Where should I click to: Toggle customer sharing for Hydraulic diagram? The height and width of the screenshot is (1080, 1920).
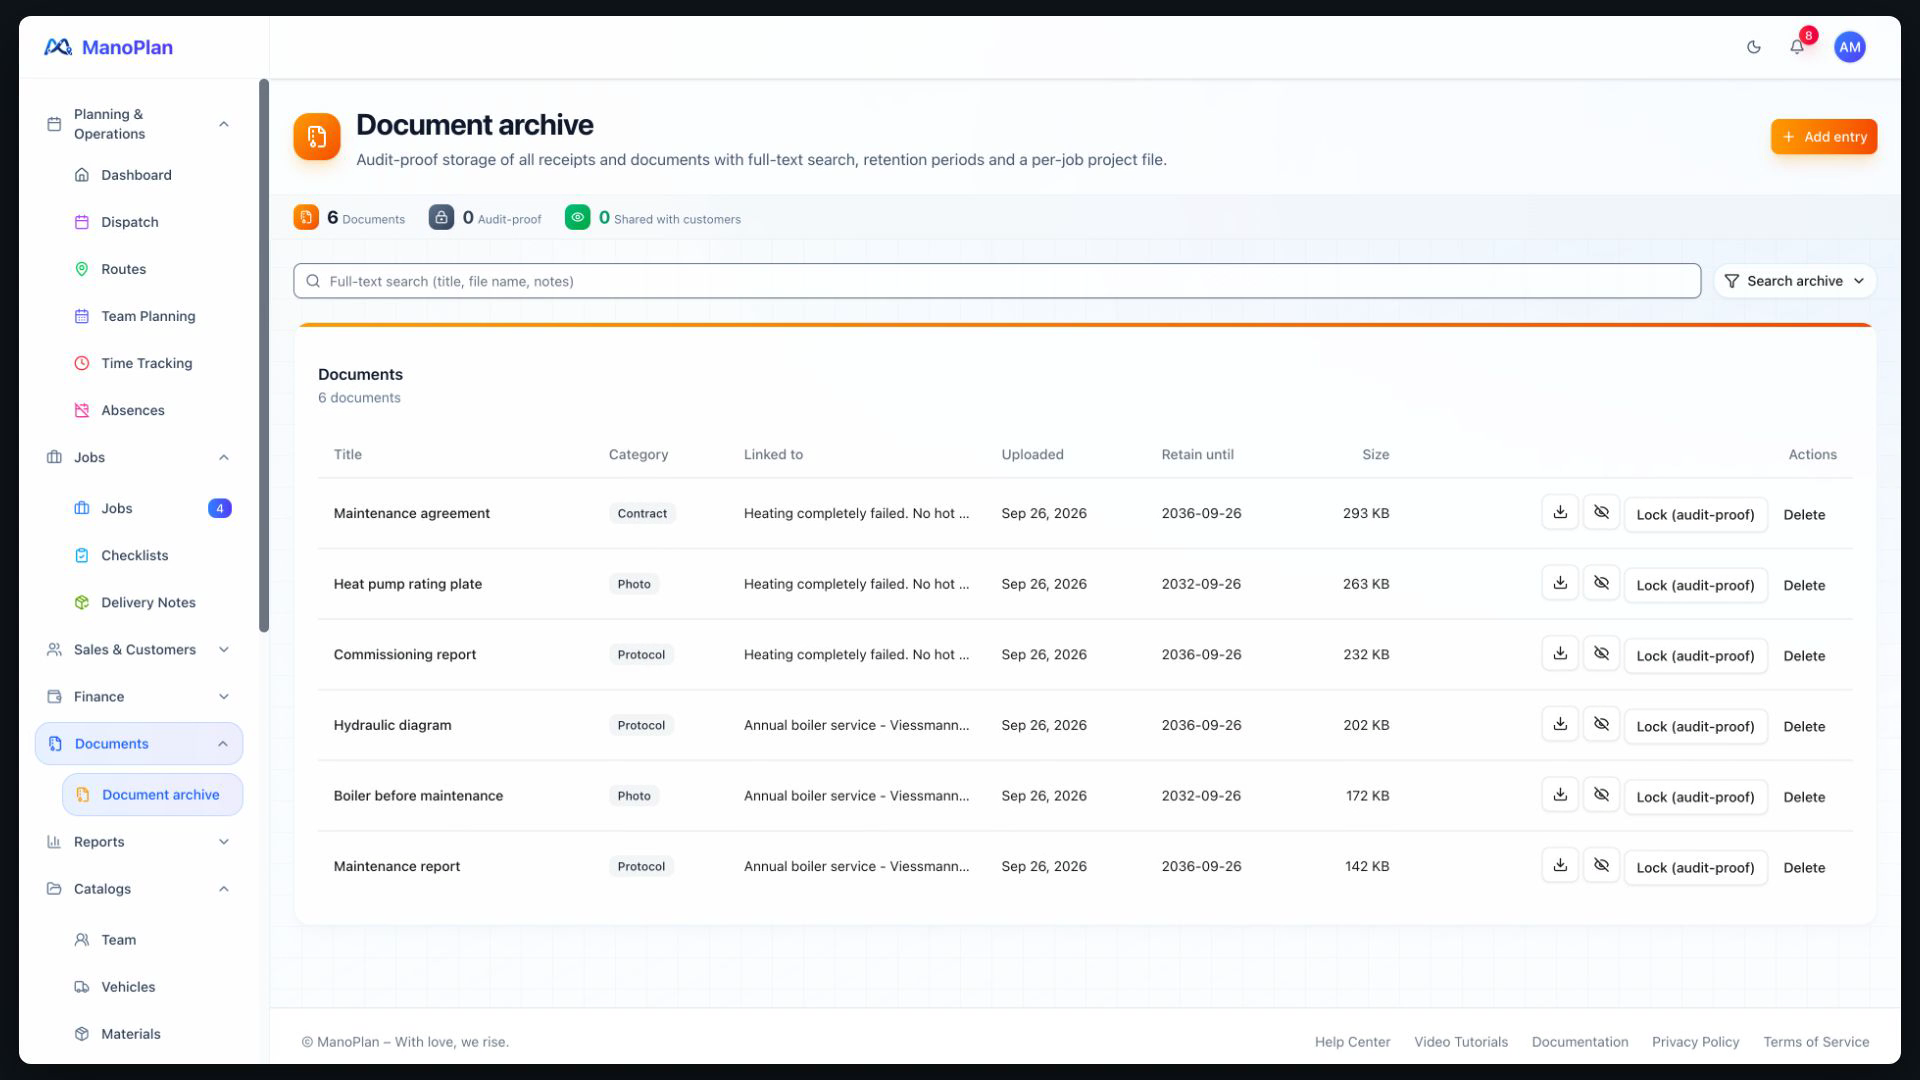point(1601,724)
